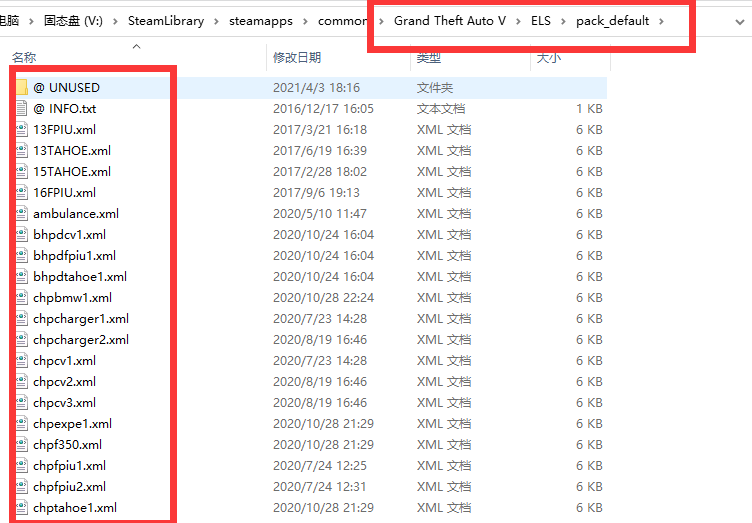Open the @ UNUSED folder icon
The height and width of the screenshot is (523, 752).
(22, 88)
